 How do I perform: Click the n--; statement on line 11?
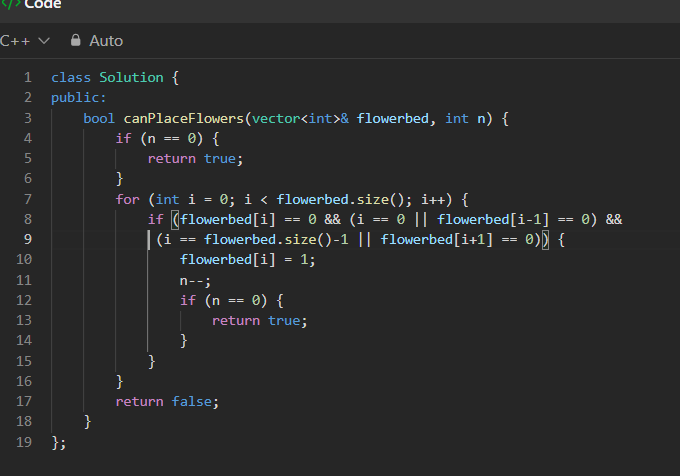(195, 281)
